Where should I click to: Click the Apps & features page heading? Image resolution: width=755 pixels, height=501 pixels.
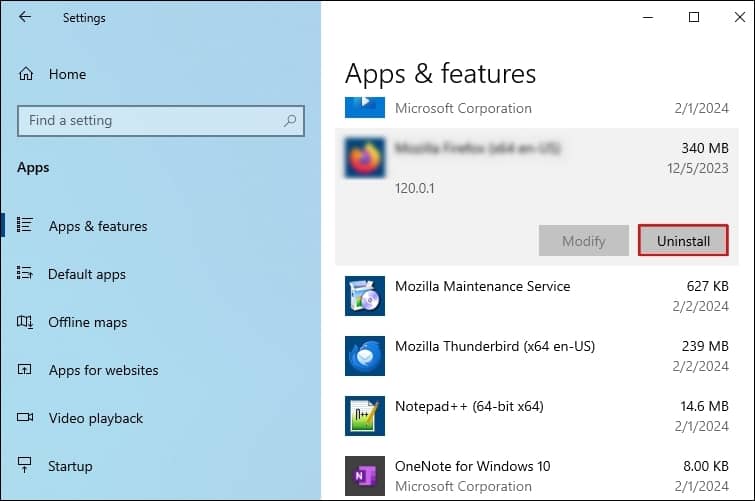[441, 74]
